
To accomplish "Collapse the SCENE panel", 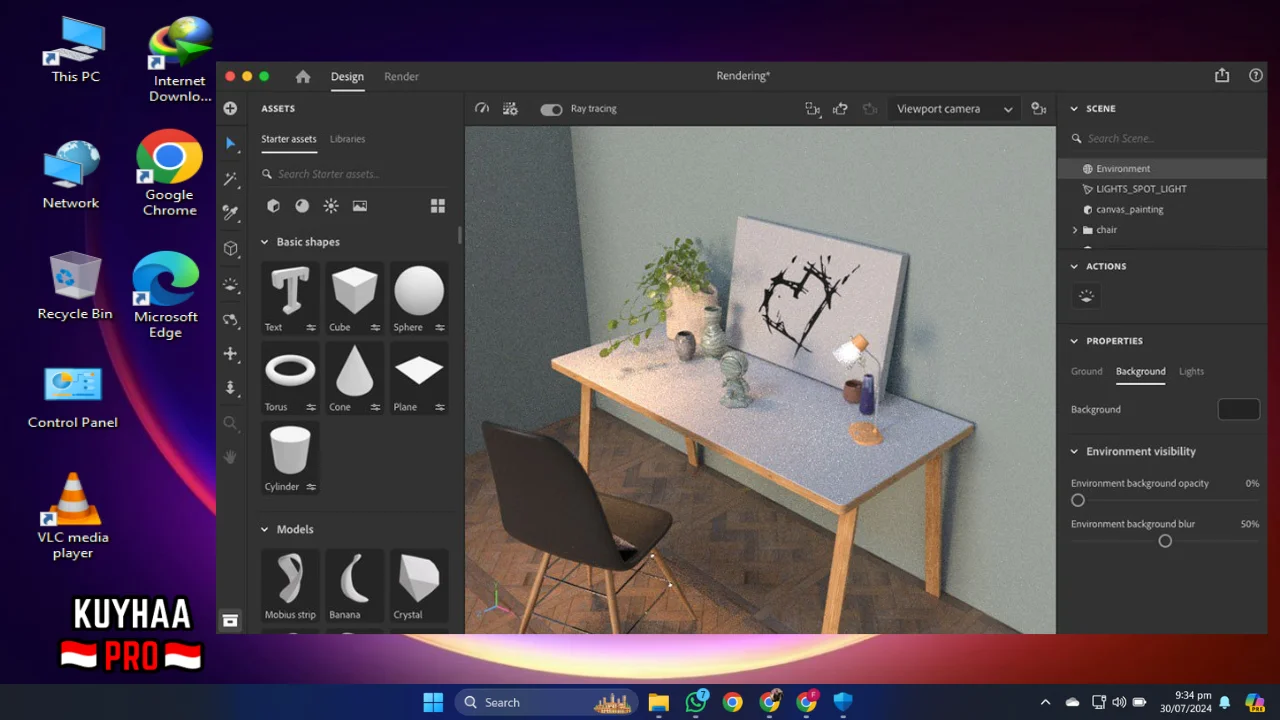I will click(1075, 108).
